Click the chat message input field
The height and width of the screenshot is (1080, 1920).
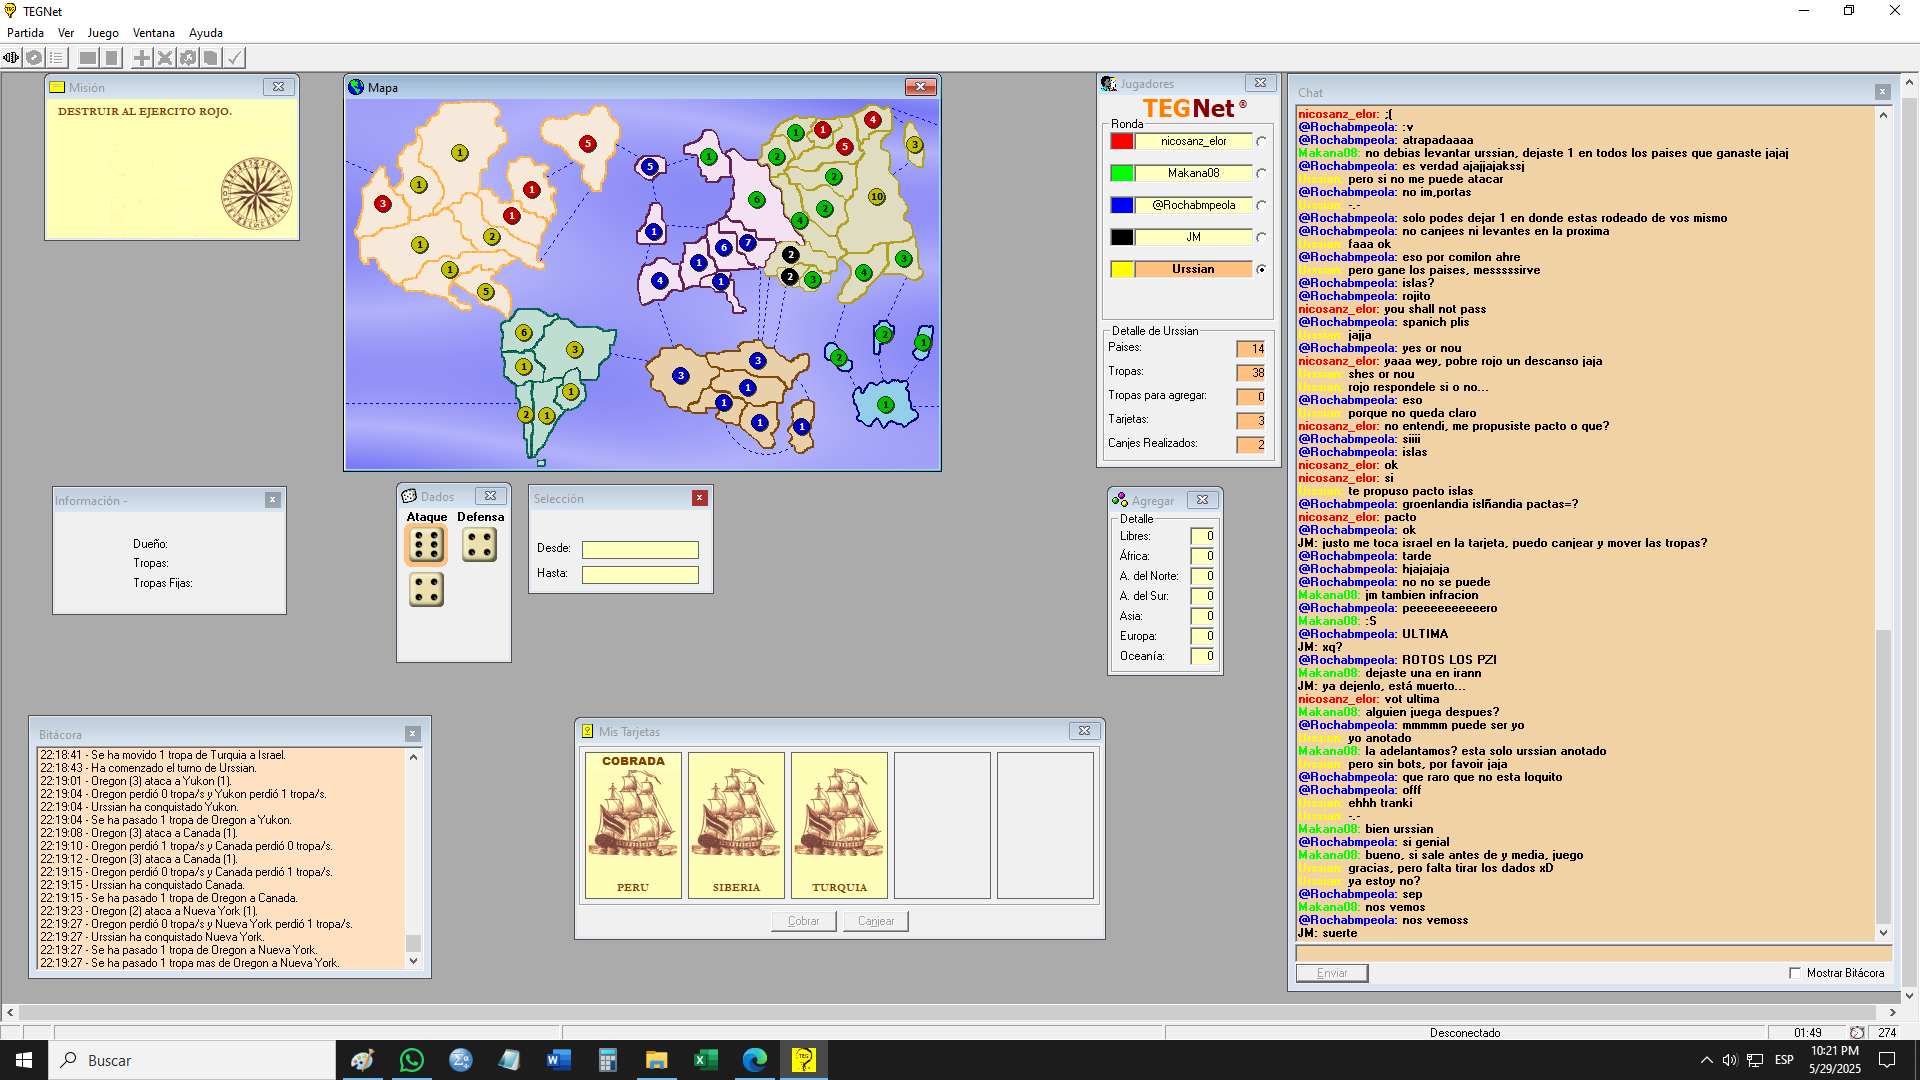pos(1594,954)
